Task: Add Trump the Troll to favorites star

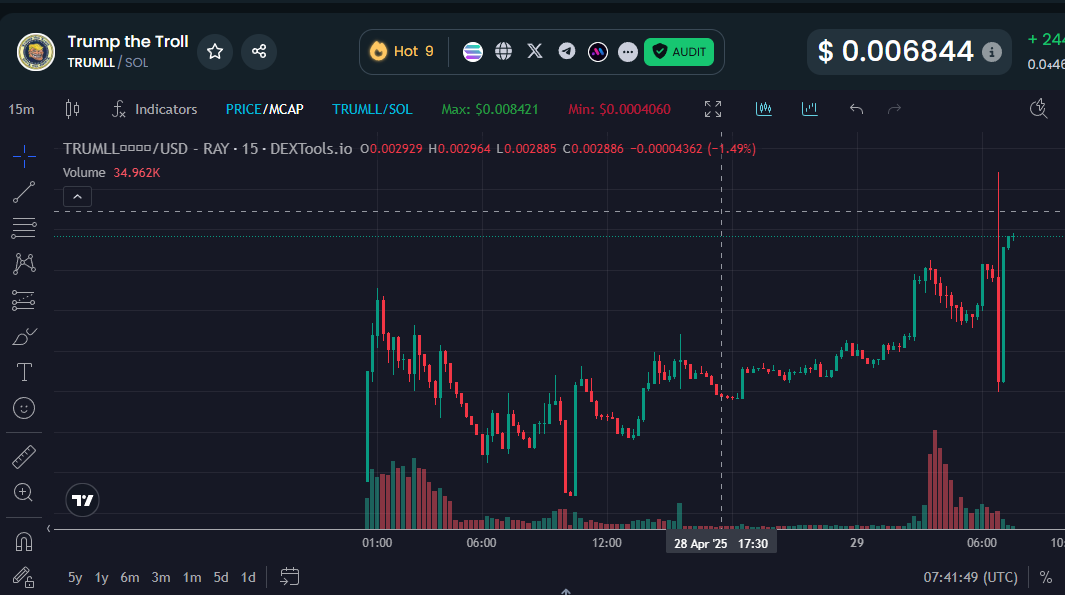Action: coord(215,52)
